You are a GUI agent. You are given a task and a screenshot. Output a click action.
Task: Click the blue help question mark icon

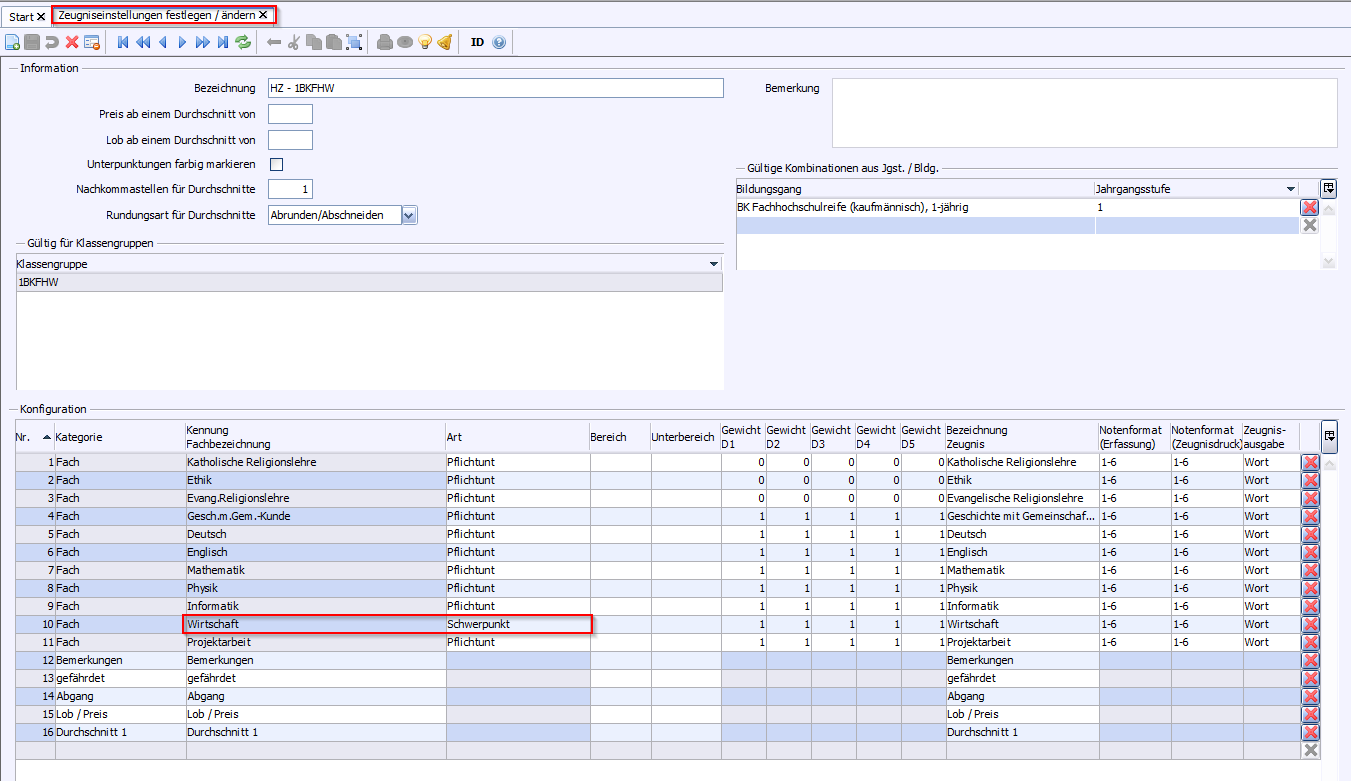click(499, 42)
